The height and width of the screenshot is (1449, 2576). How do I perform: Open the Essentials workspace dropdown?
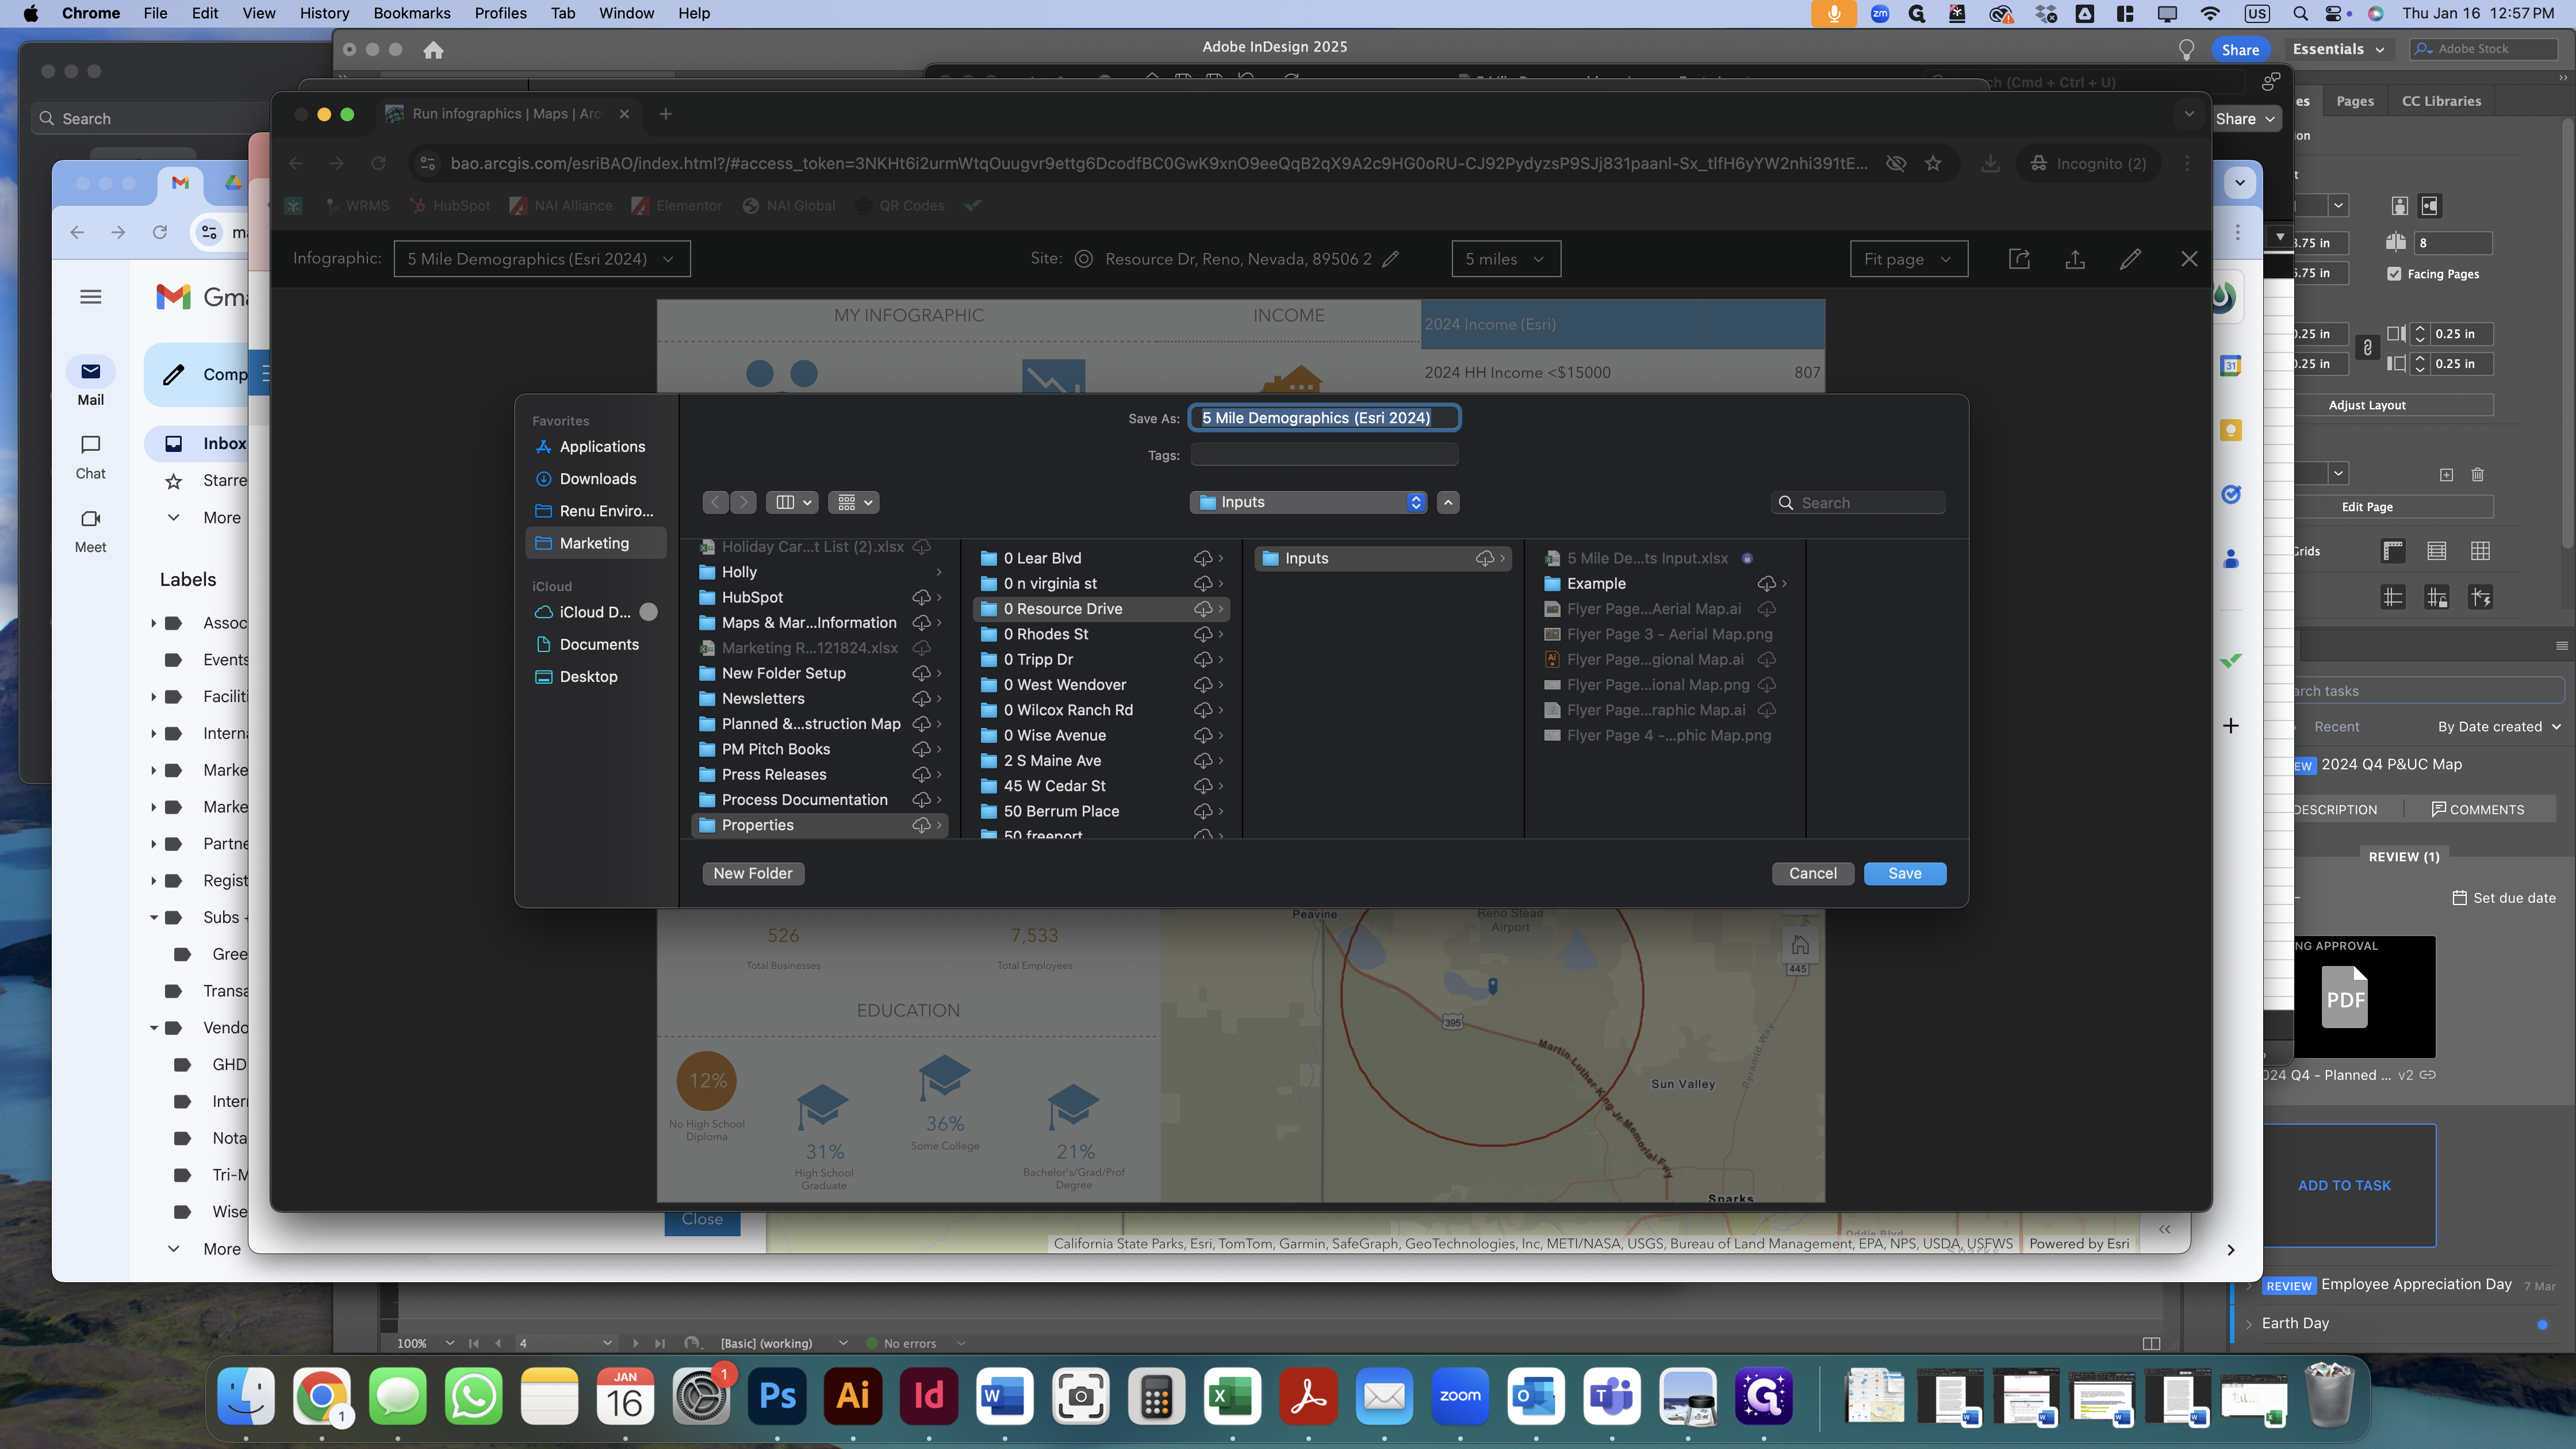pyautogui.click(x=2338, y=49)
